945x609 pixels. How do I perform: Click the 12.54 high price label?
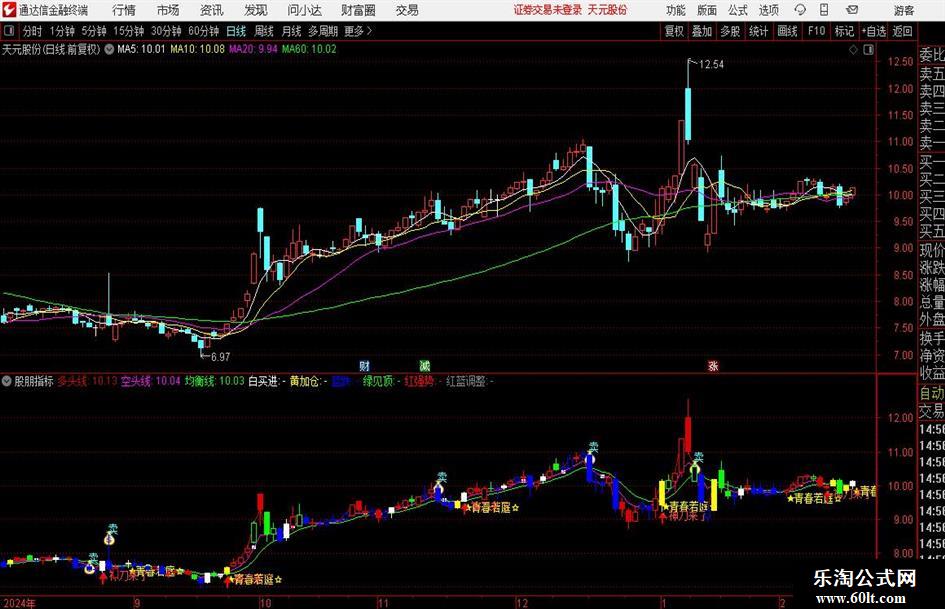click(711, 65)
